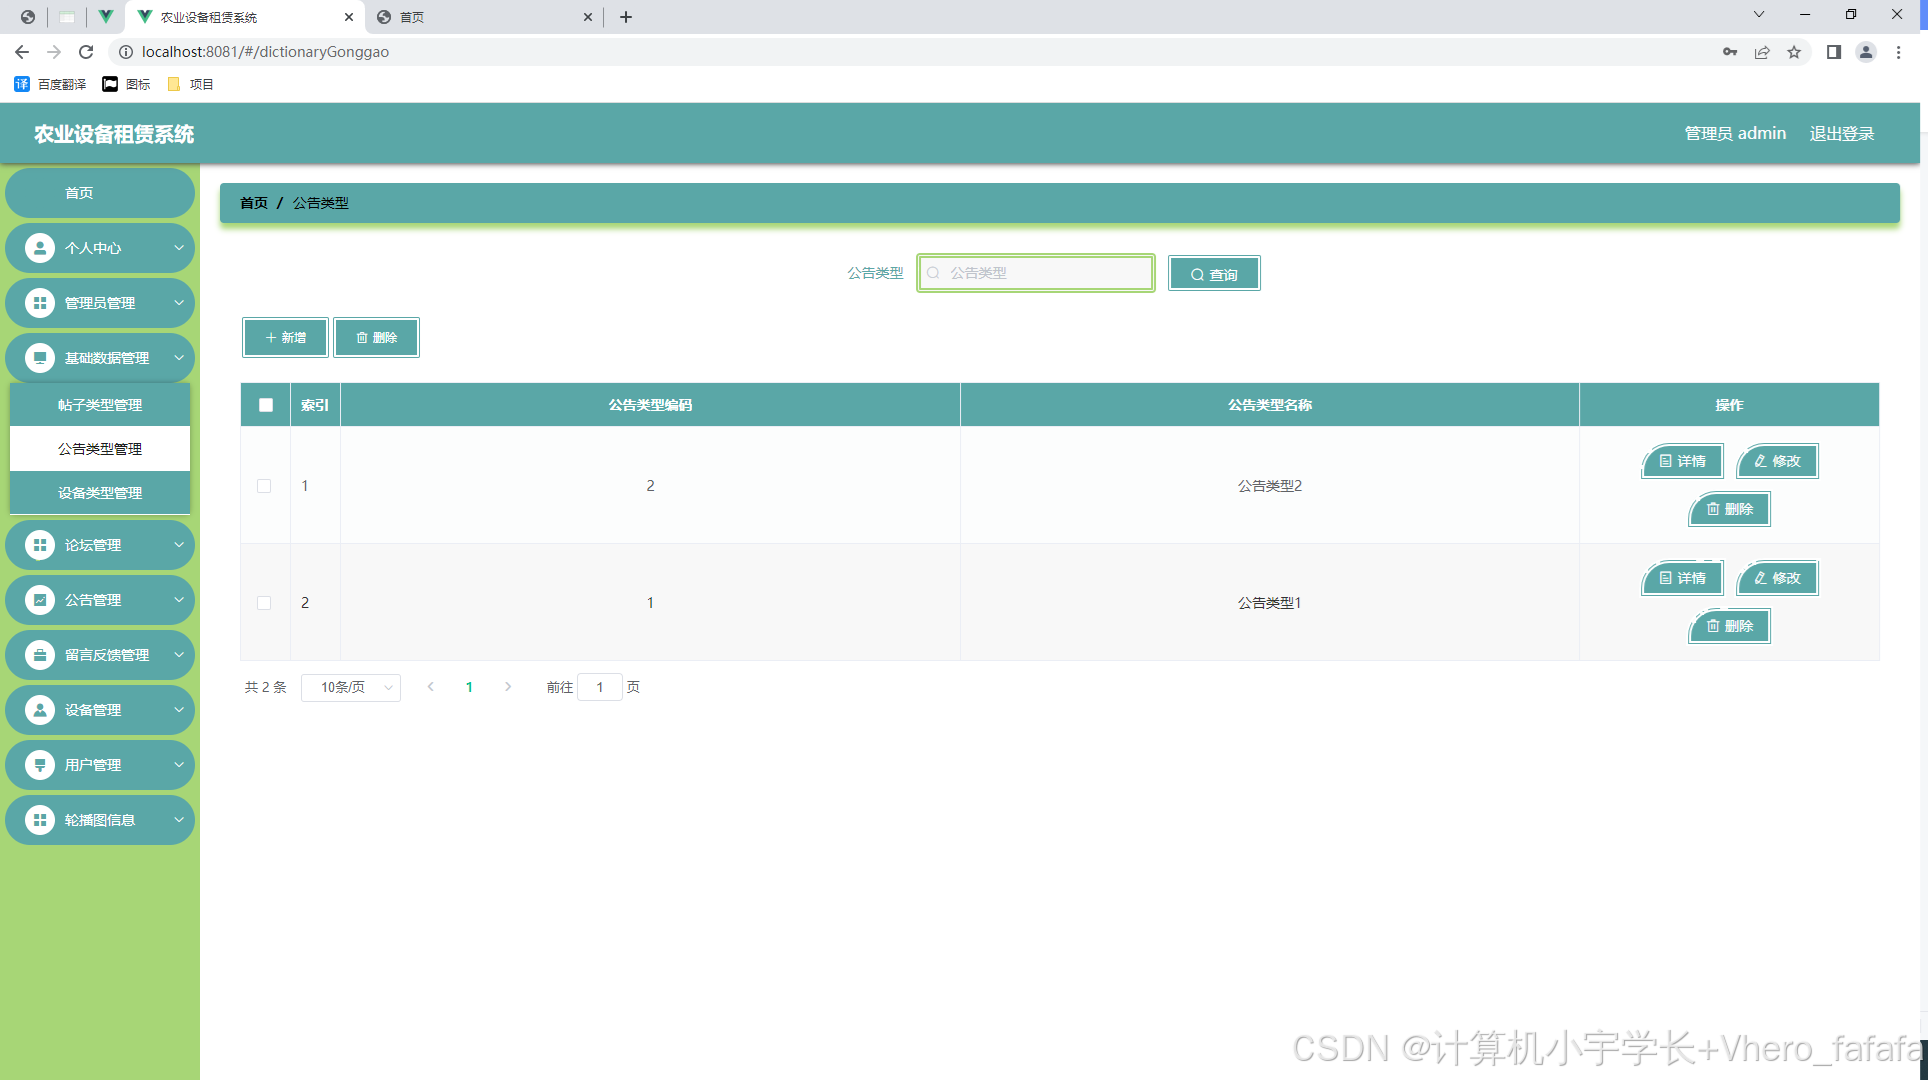Image resolution: width=1928 pixels, height=1080 pixels.
Task: Click the 新增 add button
Action: [285, 338]
